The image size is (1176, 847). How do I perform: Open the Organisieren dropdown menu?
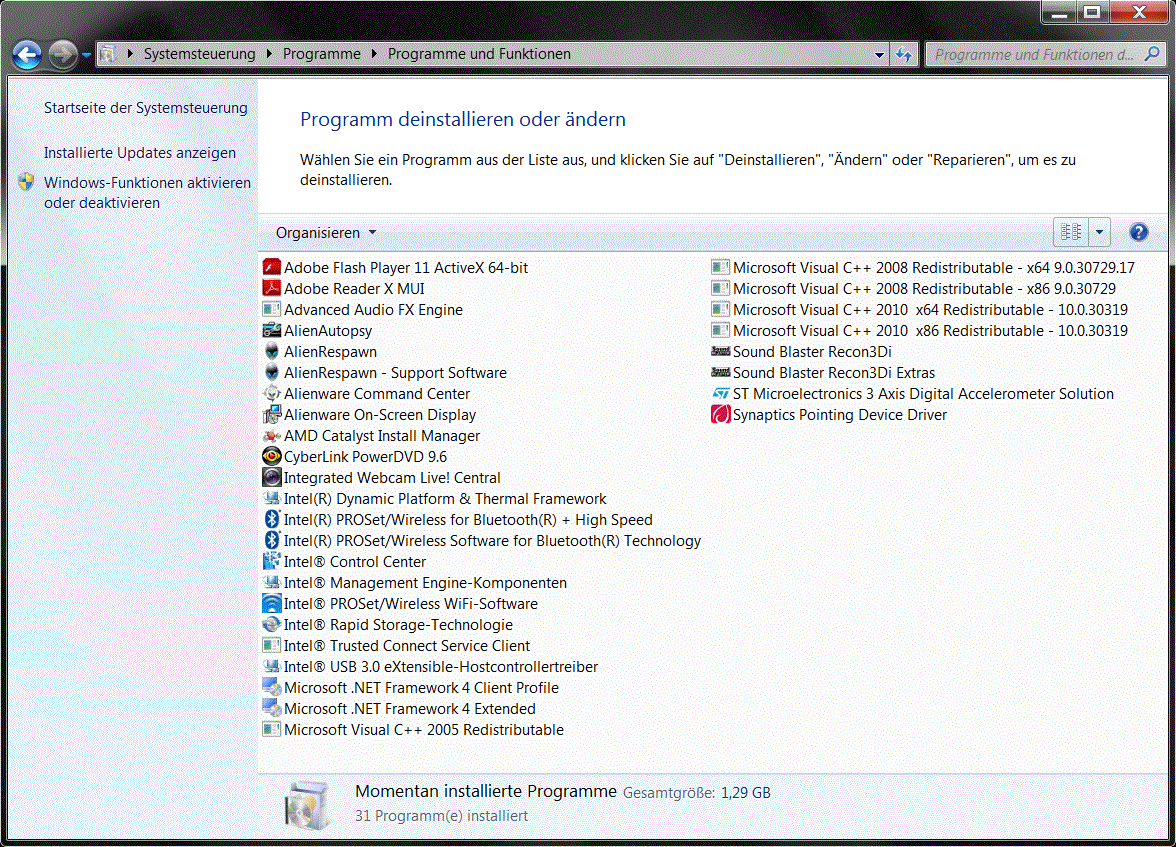(x=326, y=233)
